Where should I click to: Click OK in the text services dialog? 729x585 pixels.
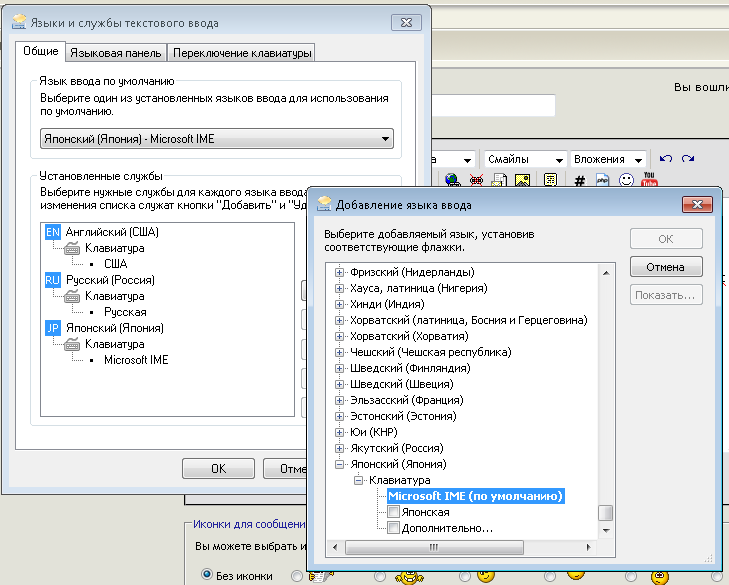[218, 468]
